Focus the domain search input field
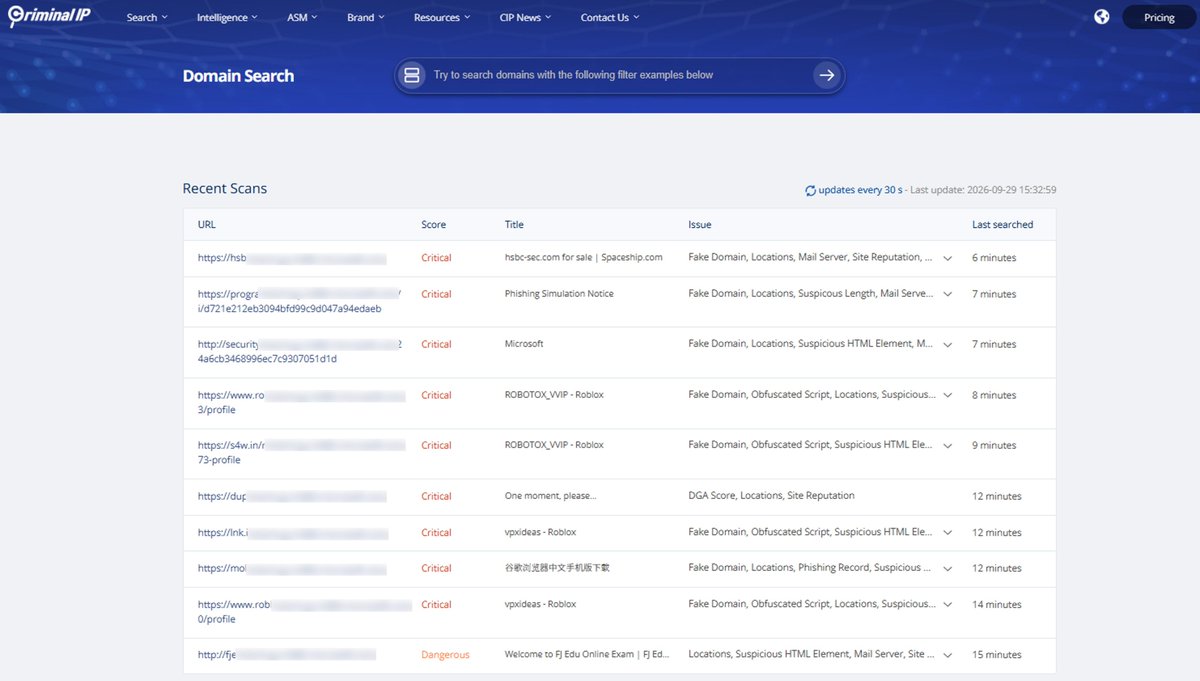The width and height of the screenshot is (1200, 681). coord(618,75)
